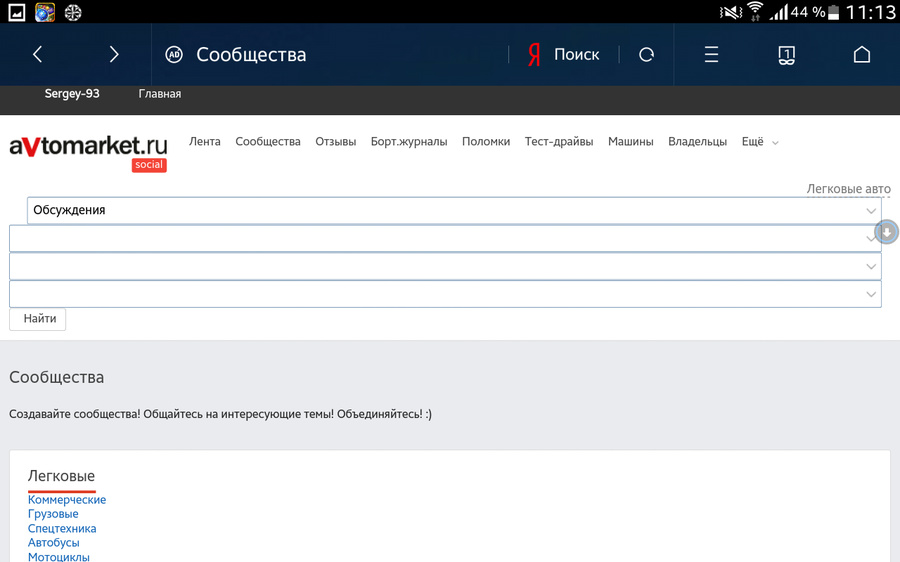Tap the Сообщества page title in address bar
This screenshot has width=900, height=562.
(251, 55)
